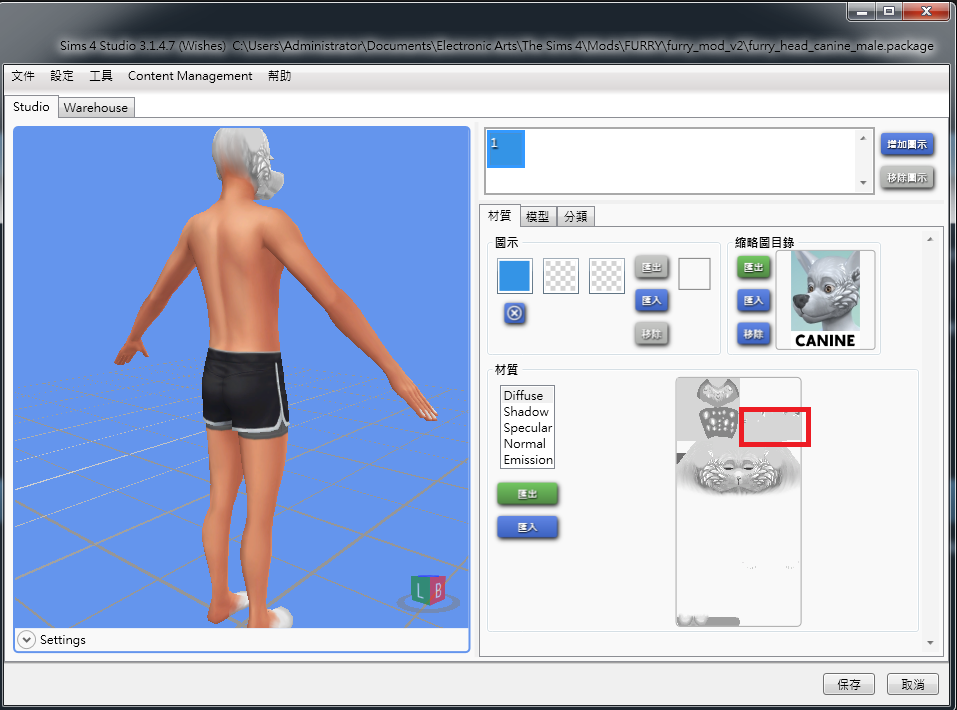Click 移除圖示 remove swatch button
The width and height of the screenshot is (957, 710).
pos(907,178)
